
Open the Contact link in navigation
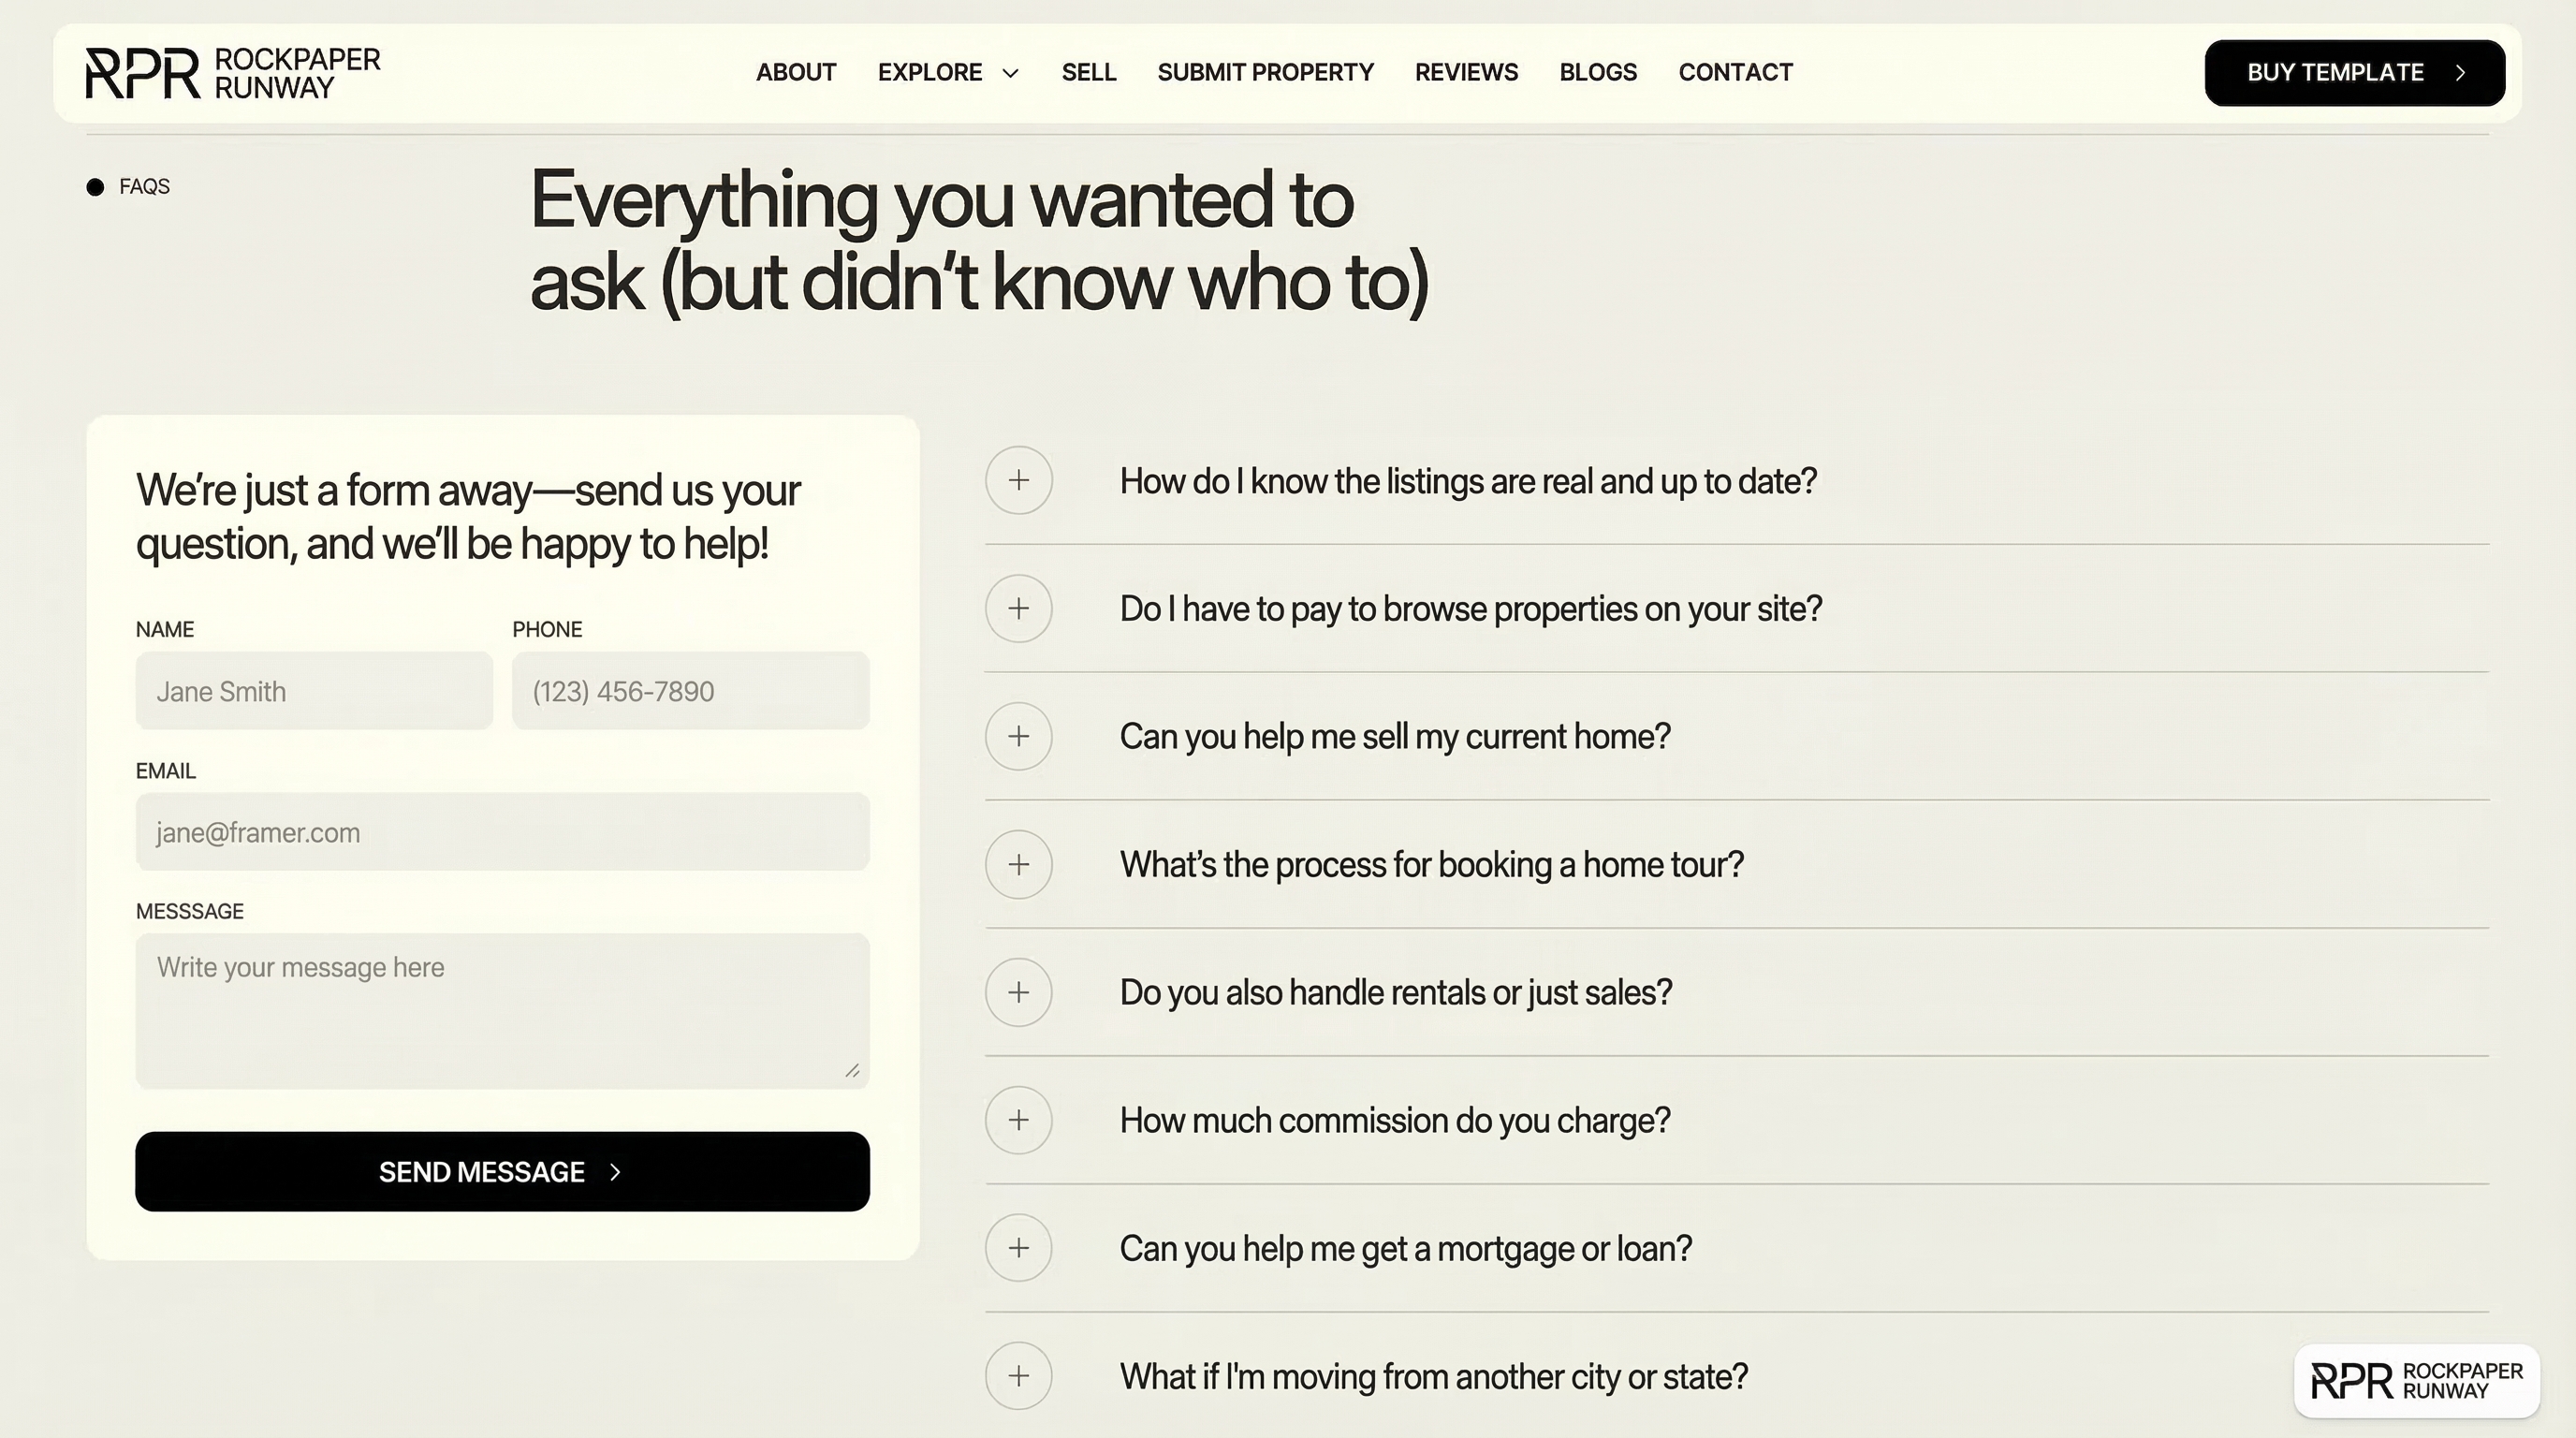click(x=1735, y=73)
